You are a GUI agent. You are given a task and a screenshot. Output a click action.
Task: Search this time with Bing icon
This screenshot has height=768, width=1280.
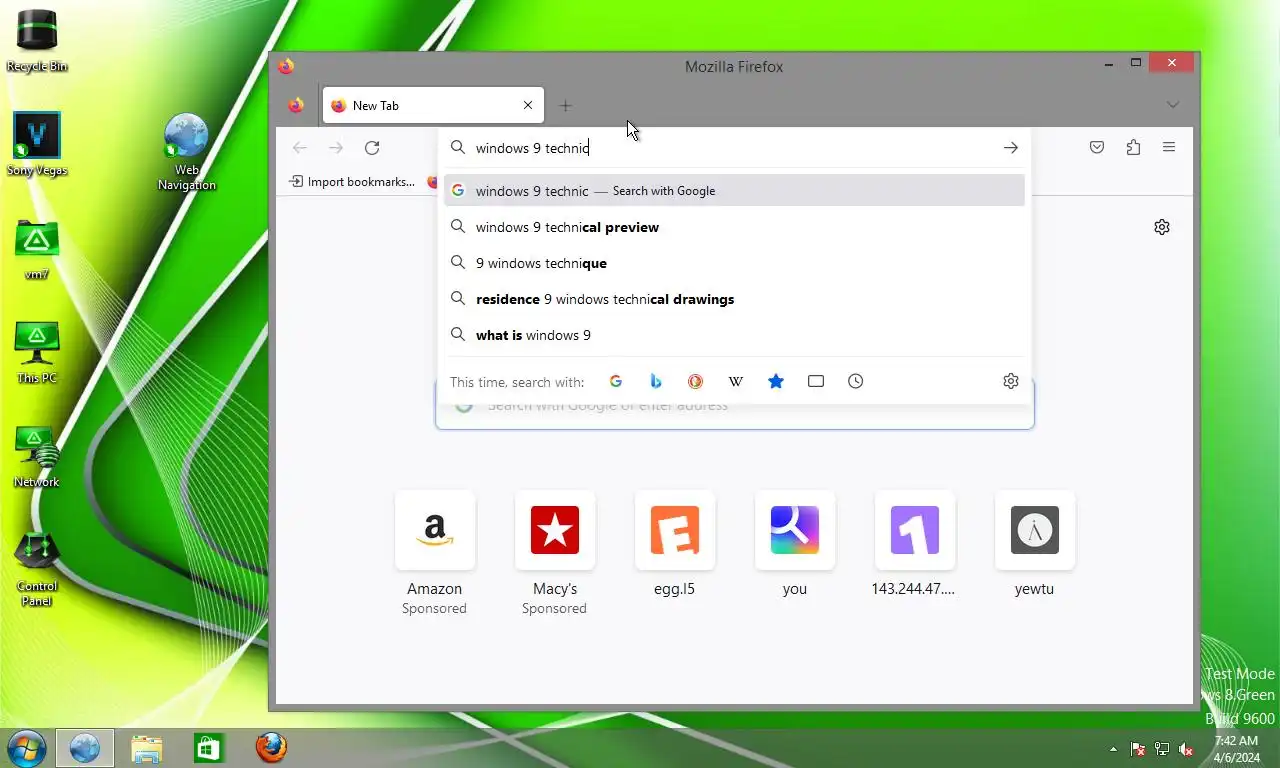click(x=656, y=381)
